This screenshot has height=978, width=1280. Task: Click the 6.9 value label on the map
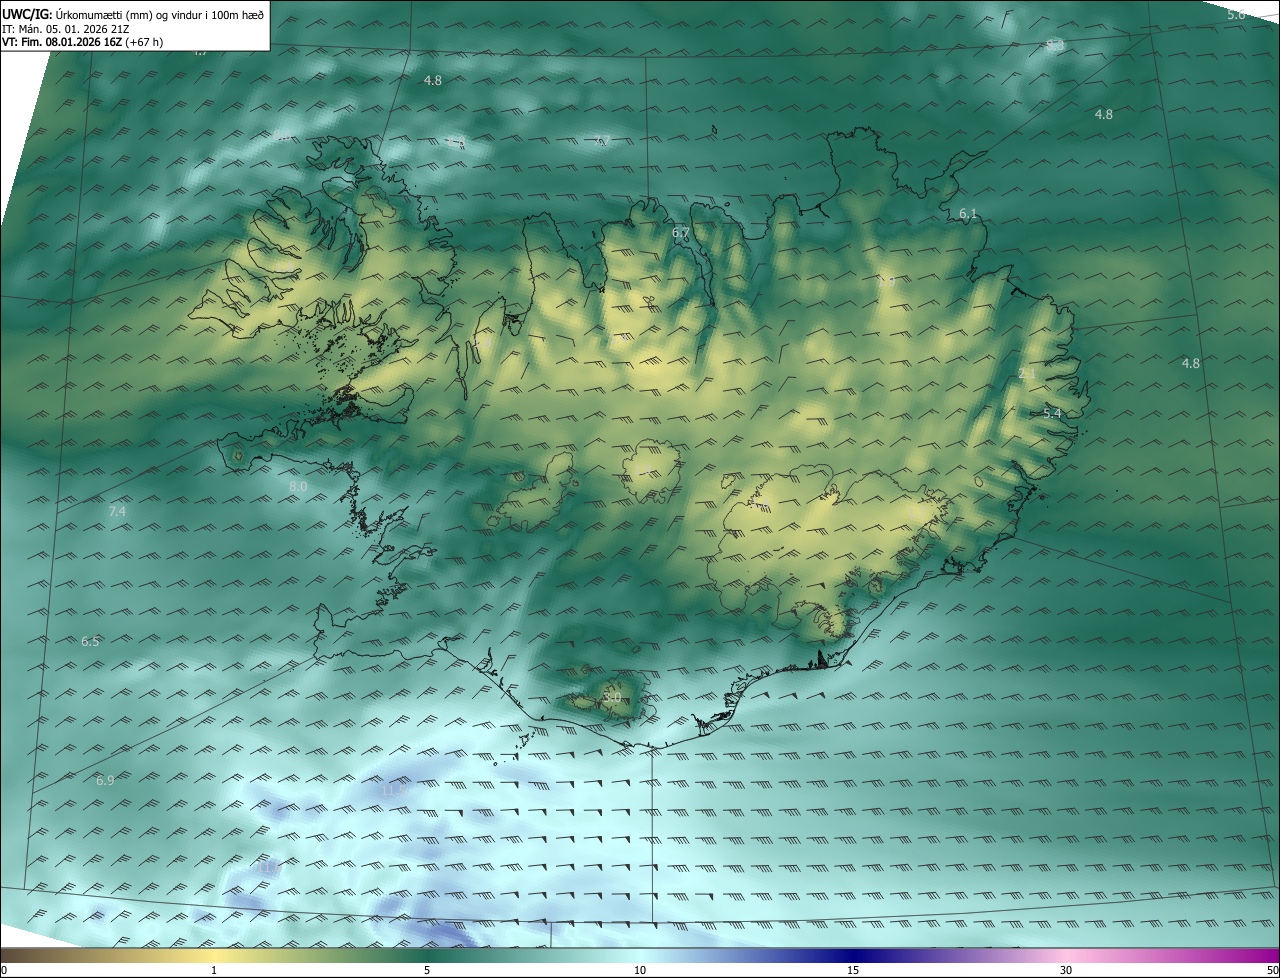105,780
